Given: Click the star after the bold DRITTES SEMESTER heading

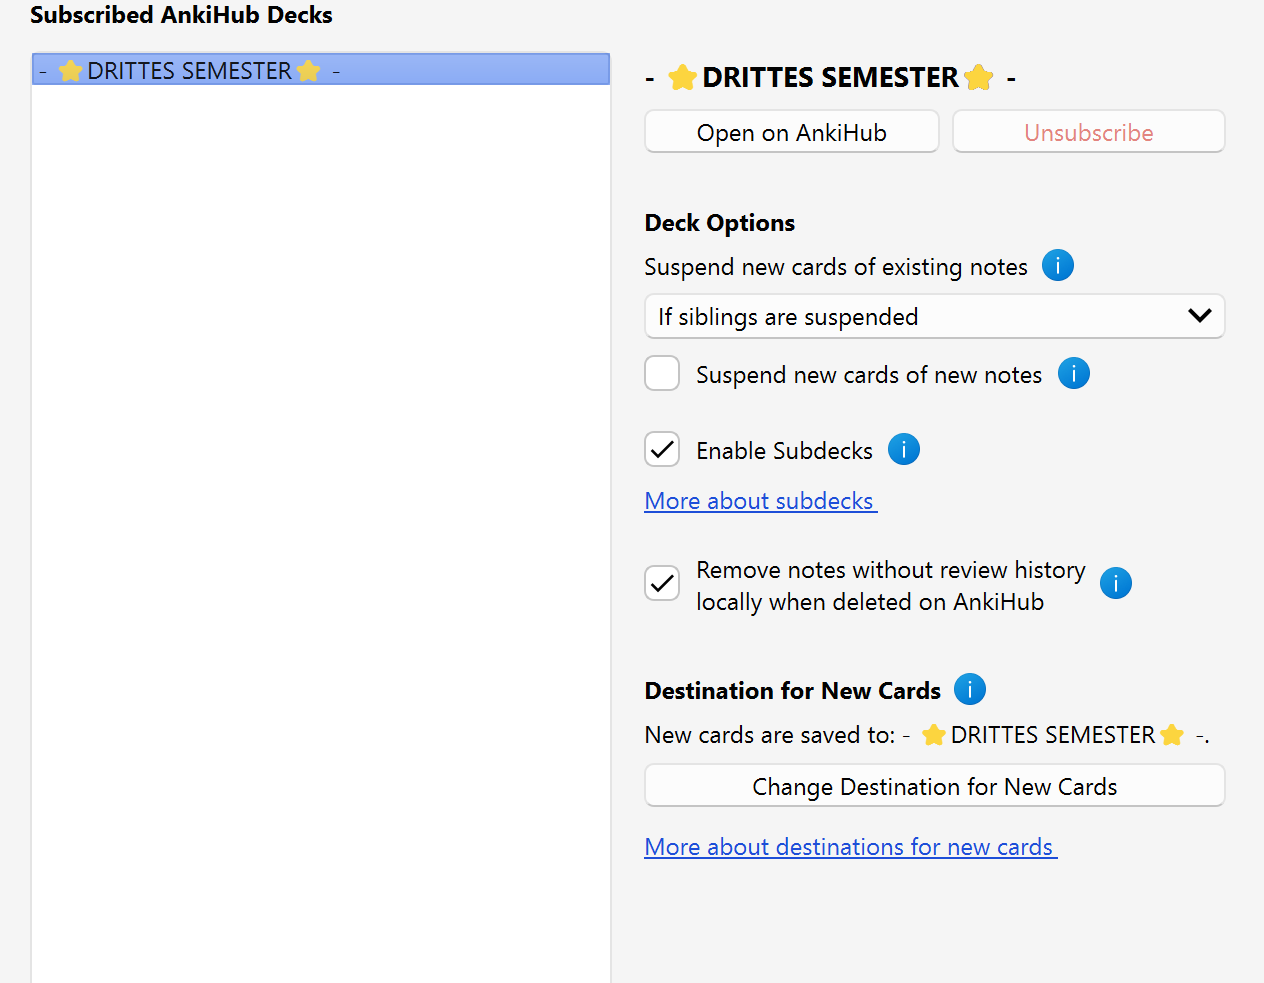Looking at the screenshot, I should click(x=979, y=78).
